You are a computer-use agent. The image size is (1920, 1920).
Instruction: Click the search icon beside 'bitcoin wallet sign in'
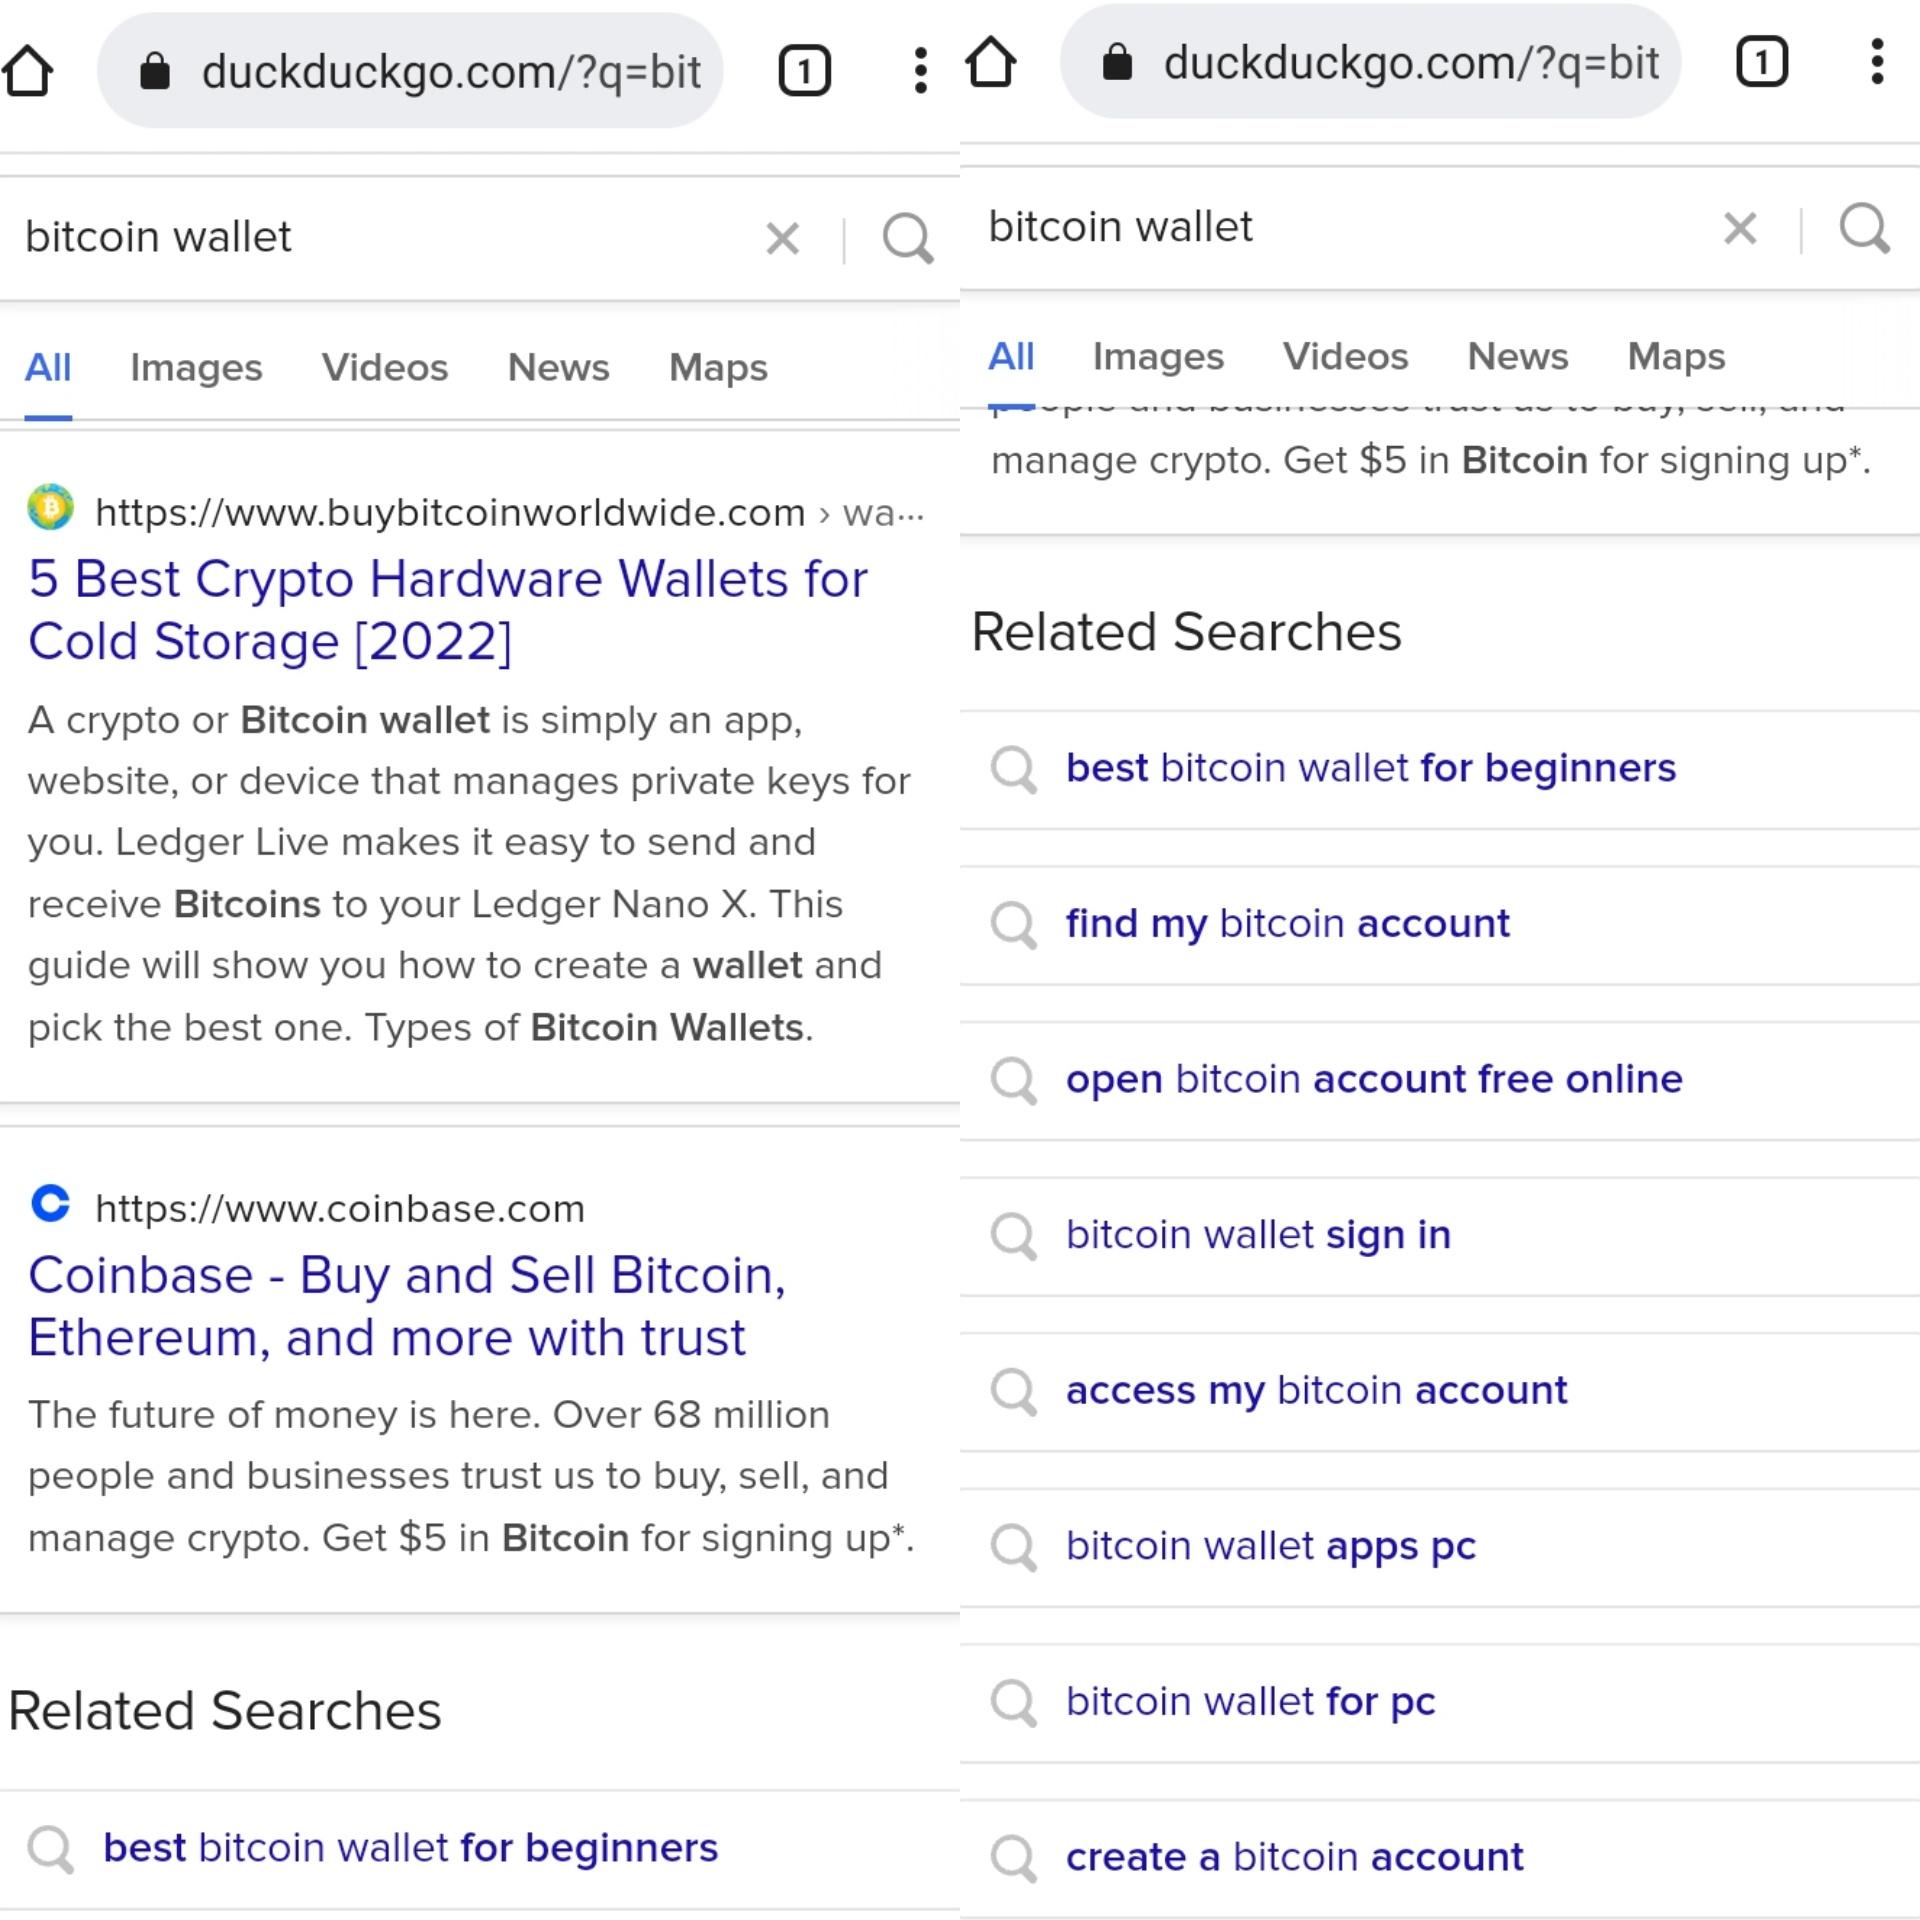point(1014,1237)
